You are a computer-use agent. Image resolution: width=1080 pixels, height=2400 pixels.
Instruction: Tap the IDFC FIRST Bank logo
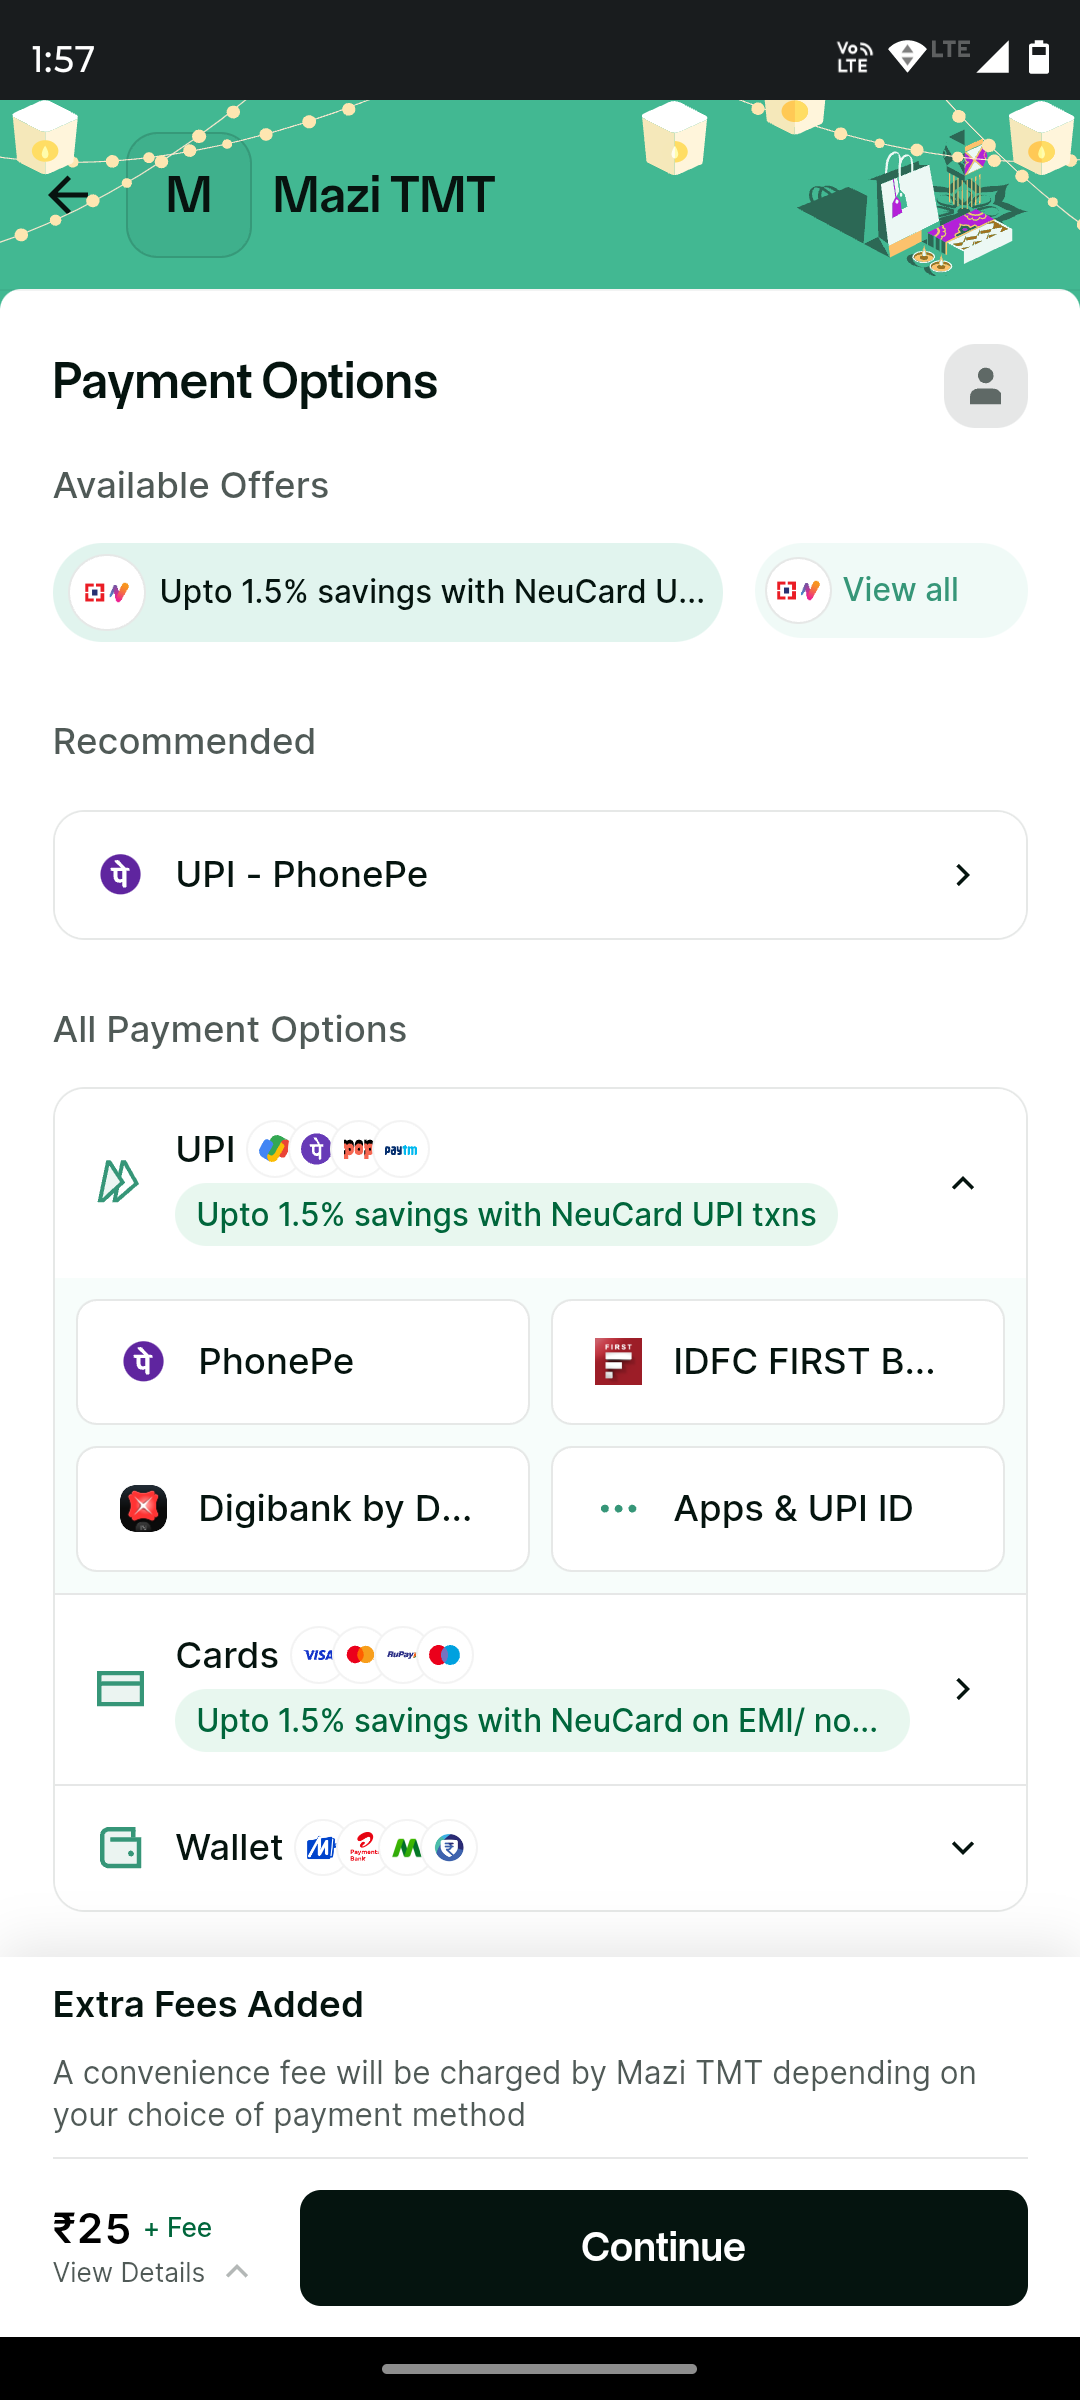(x=618, y=1362)
